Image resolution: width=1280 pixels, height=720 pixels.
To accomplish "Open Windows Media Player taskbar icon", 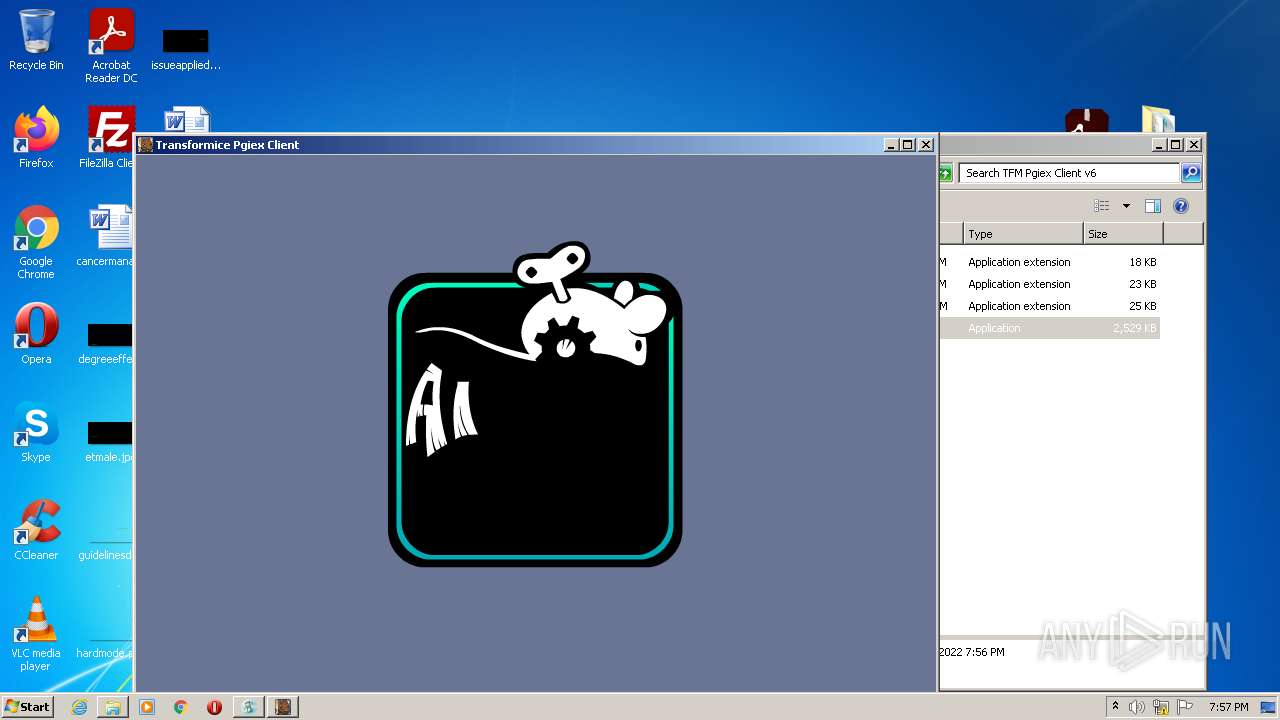I will (x=147, y=707).
